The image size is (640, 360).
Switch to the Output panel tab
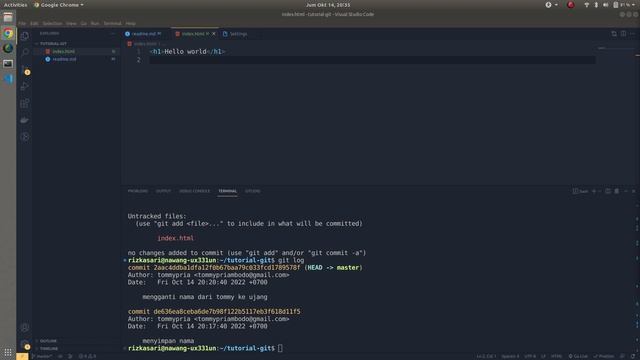(x=163, y=191)
